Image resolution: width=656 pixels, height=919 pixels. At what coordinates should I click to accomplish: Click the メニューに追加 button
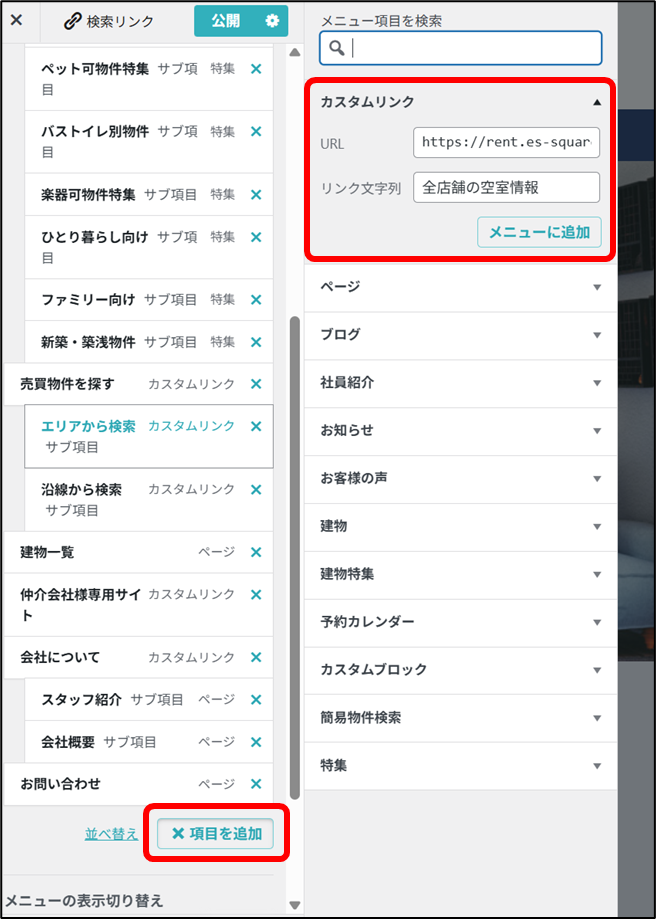coord(539,232)
